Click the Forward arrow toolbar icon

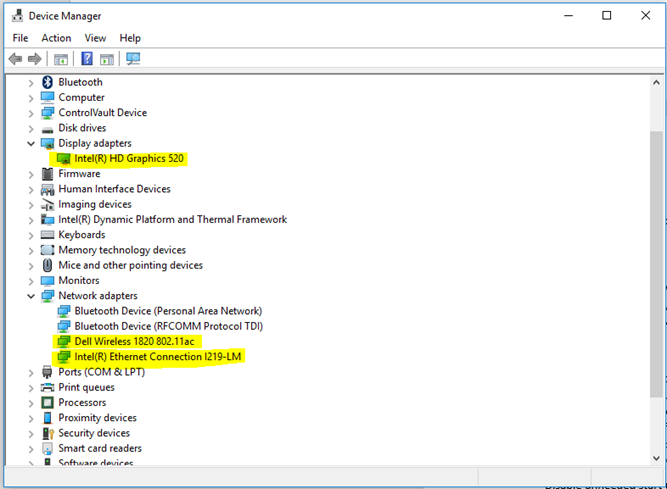pos(34,59)
